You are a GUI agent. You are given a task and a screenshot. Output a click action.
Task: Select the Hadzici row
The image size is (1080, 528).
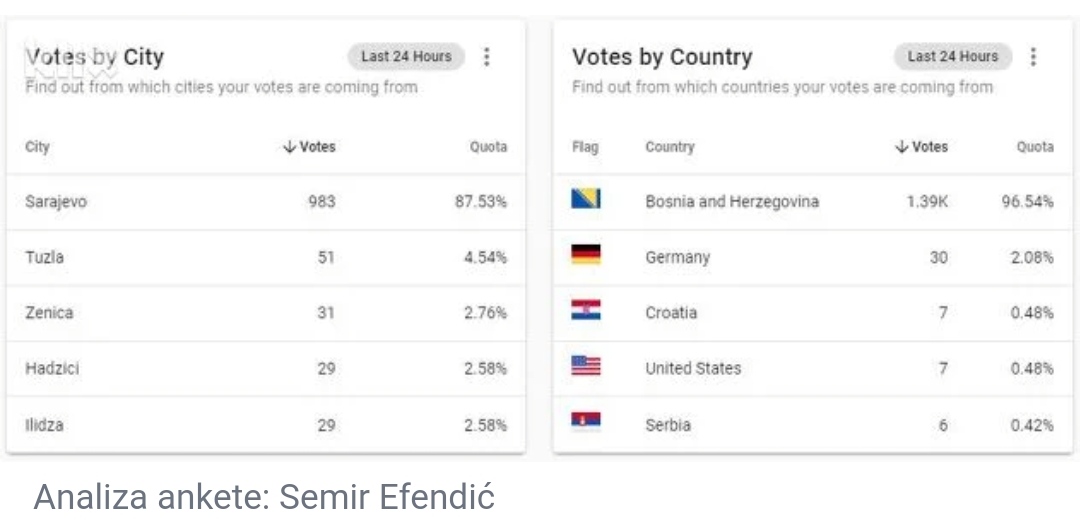coord(266,368)
